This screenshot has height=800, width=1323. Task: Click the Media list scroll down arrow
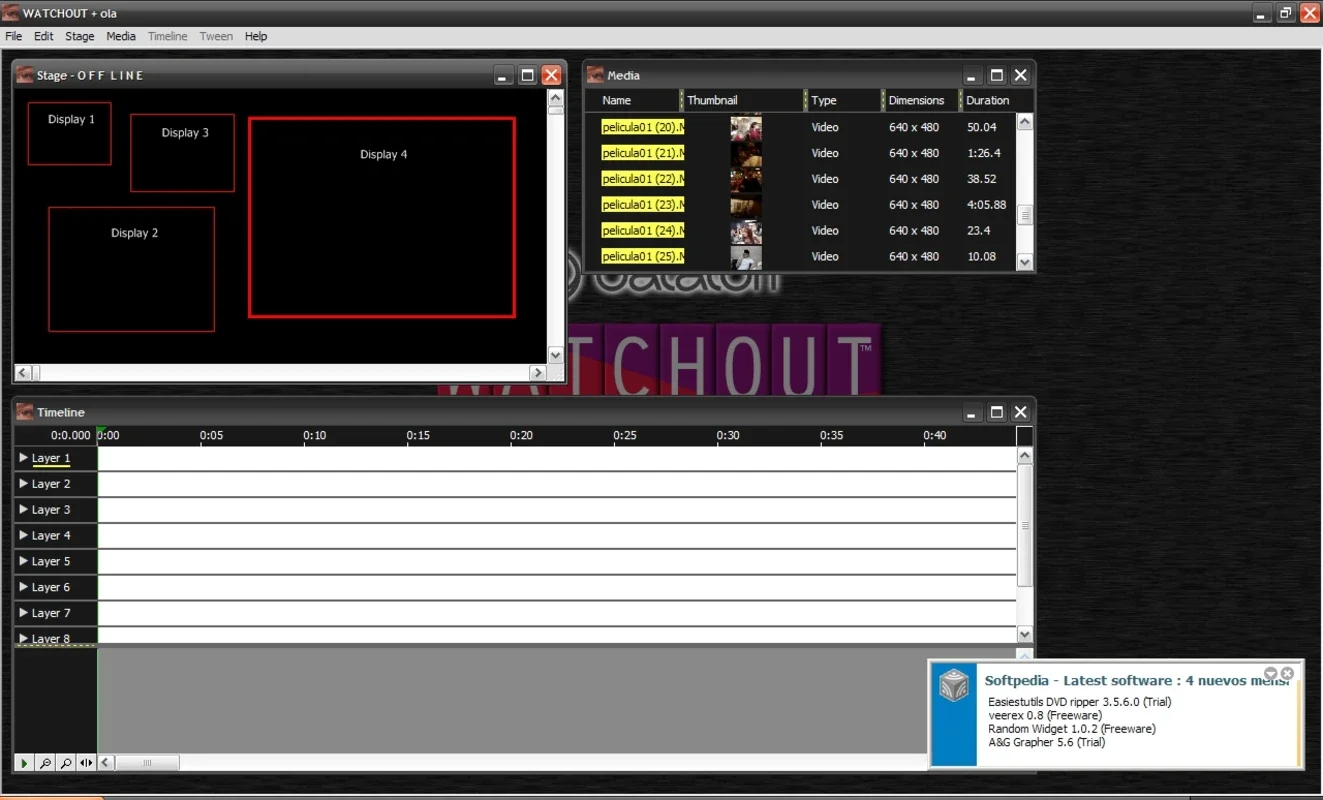point(1024,262)
